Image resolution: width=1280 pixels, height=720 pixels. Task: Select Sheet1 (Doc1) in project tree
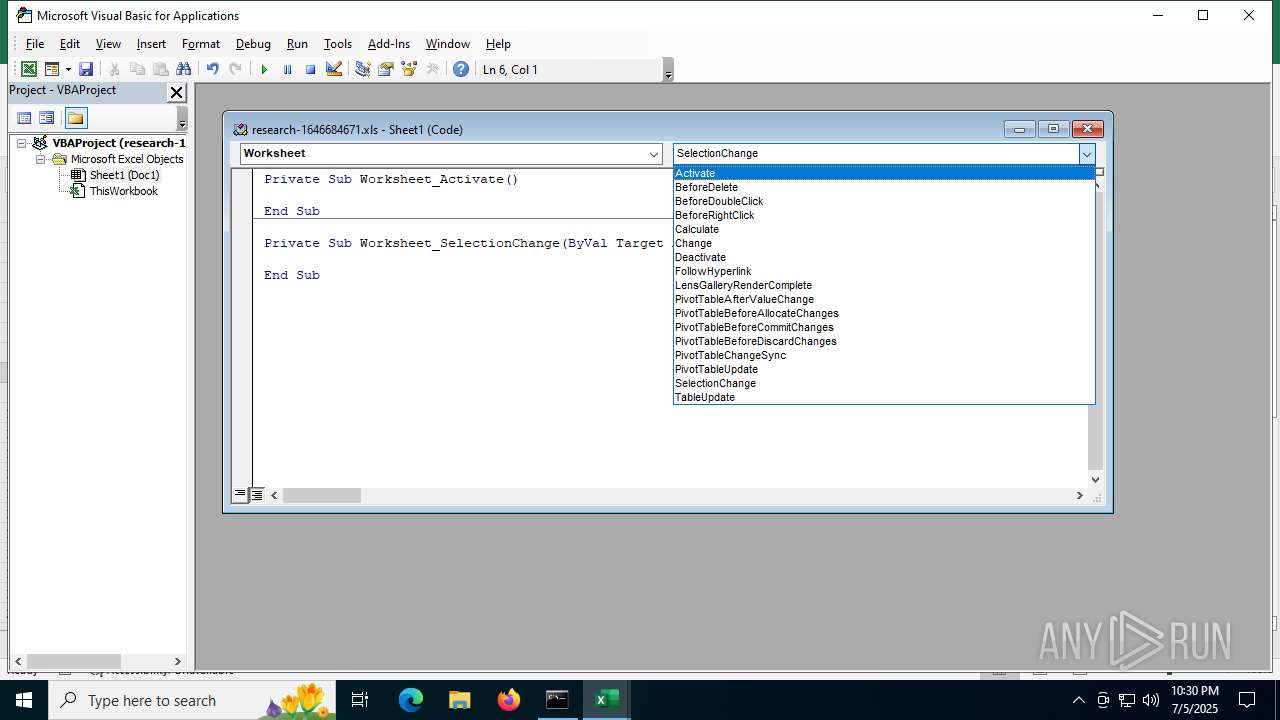pos(124,175)
